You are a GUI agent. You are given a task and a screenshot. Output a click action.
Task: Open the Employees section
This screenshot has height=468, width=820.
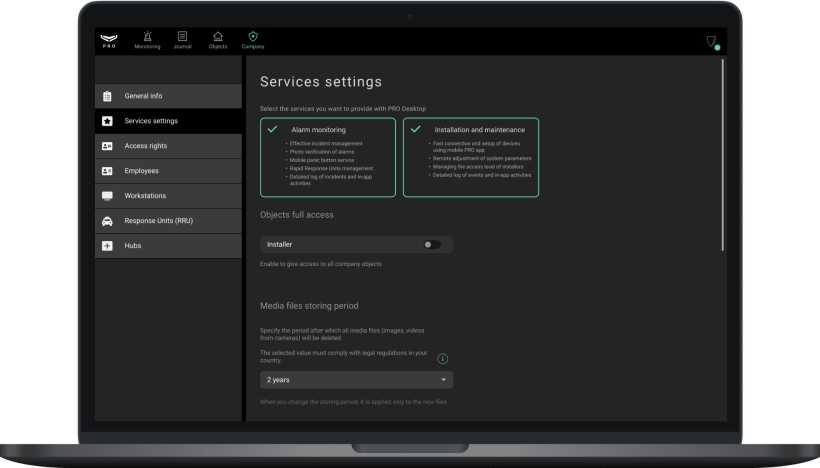pyautogui.click(x=168, y=171)
